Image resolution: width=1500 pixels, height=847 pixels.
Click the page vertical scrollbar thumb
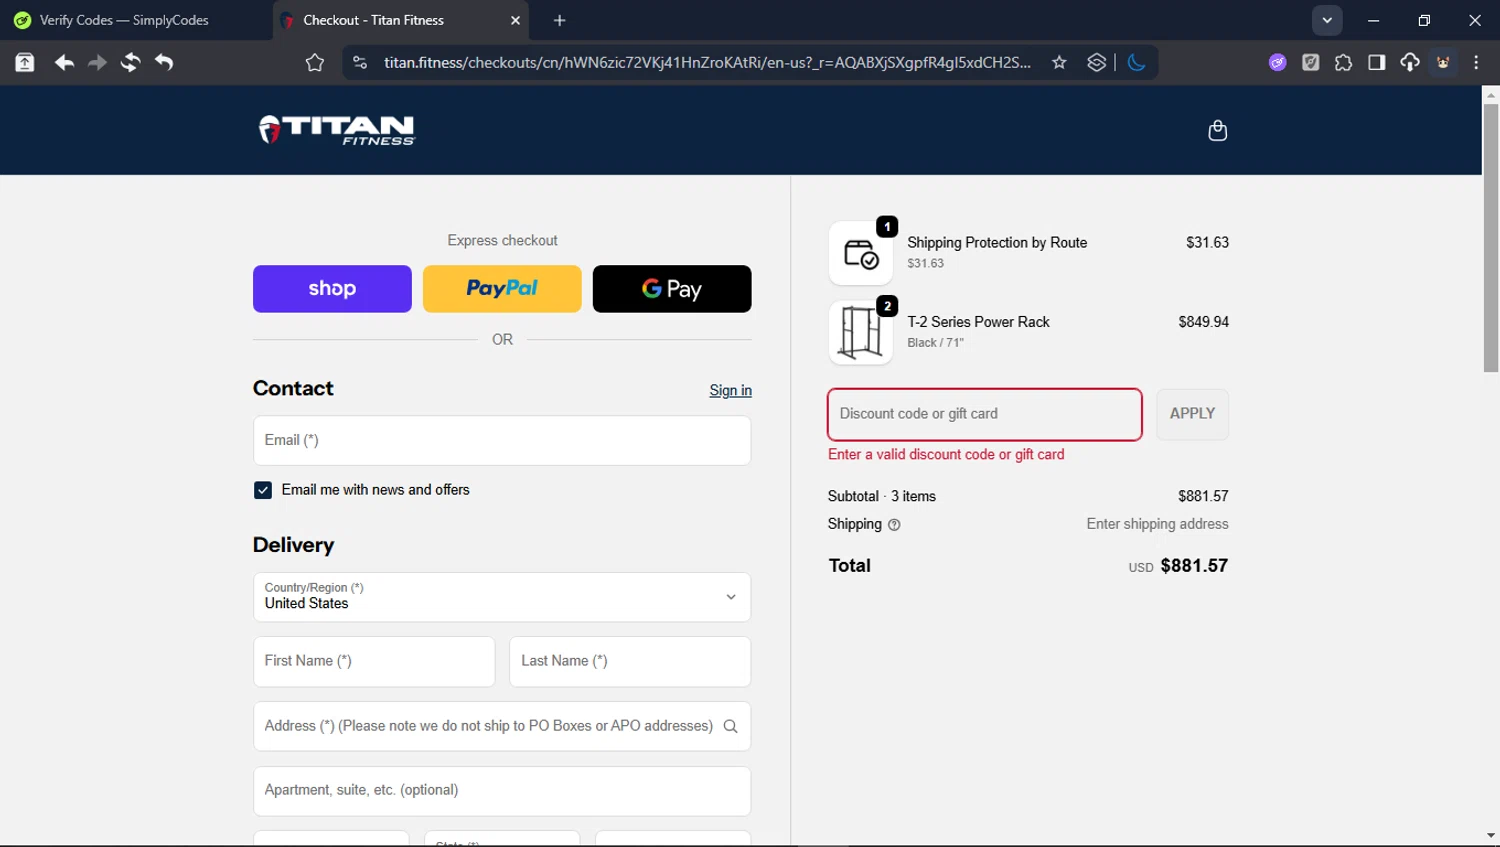pos(1491,238)
